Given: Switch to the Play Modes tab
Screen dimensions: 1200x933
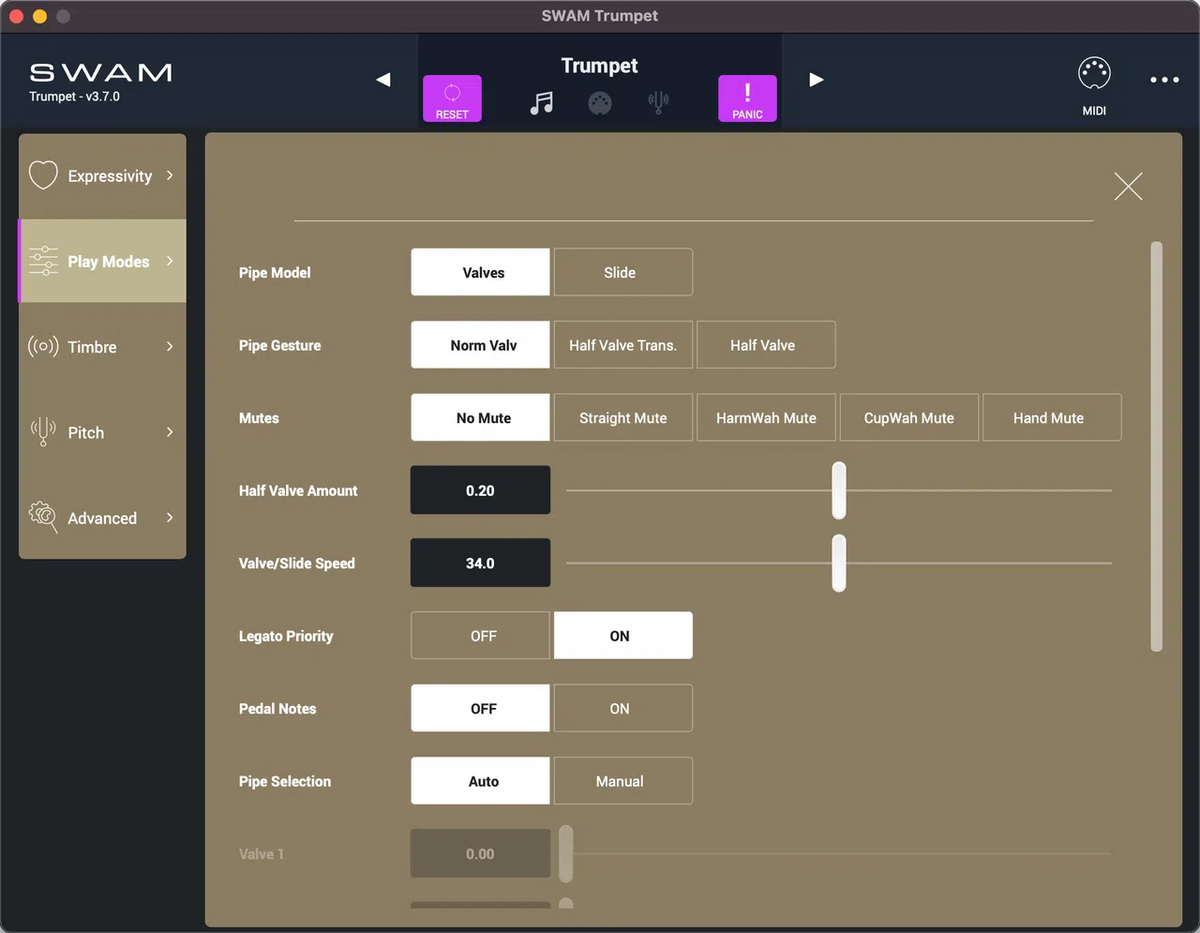Looking at the screenshot, I should pos(100,261).
